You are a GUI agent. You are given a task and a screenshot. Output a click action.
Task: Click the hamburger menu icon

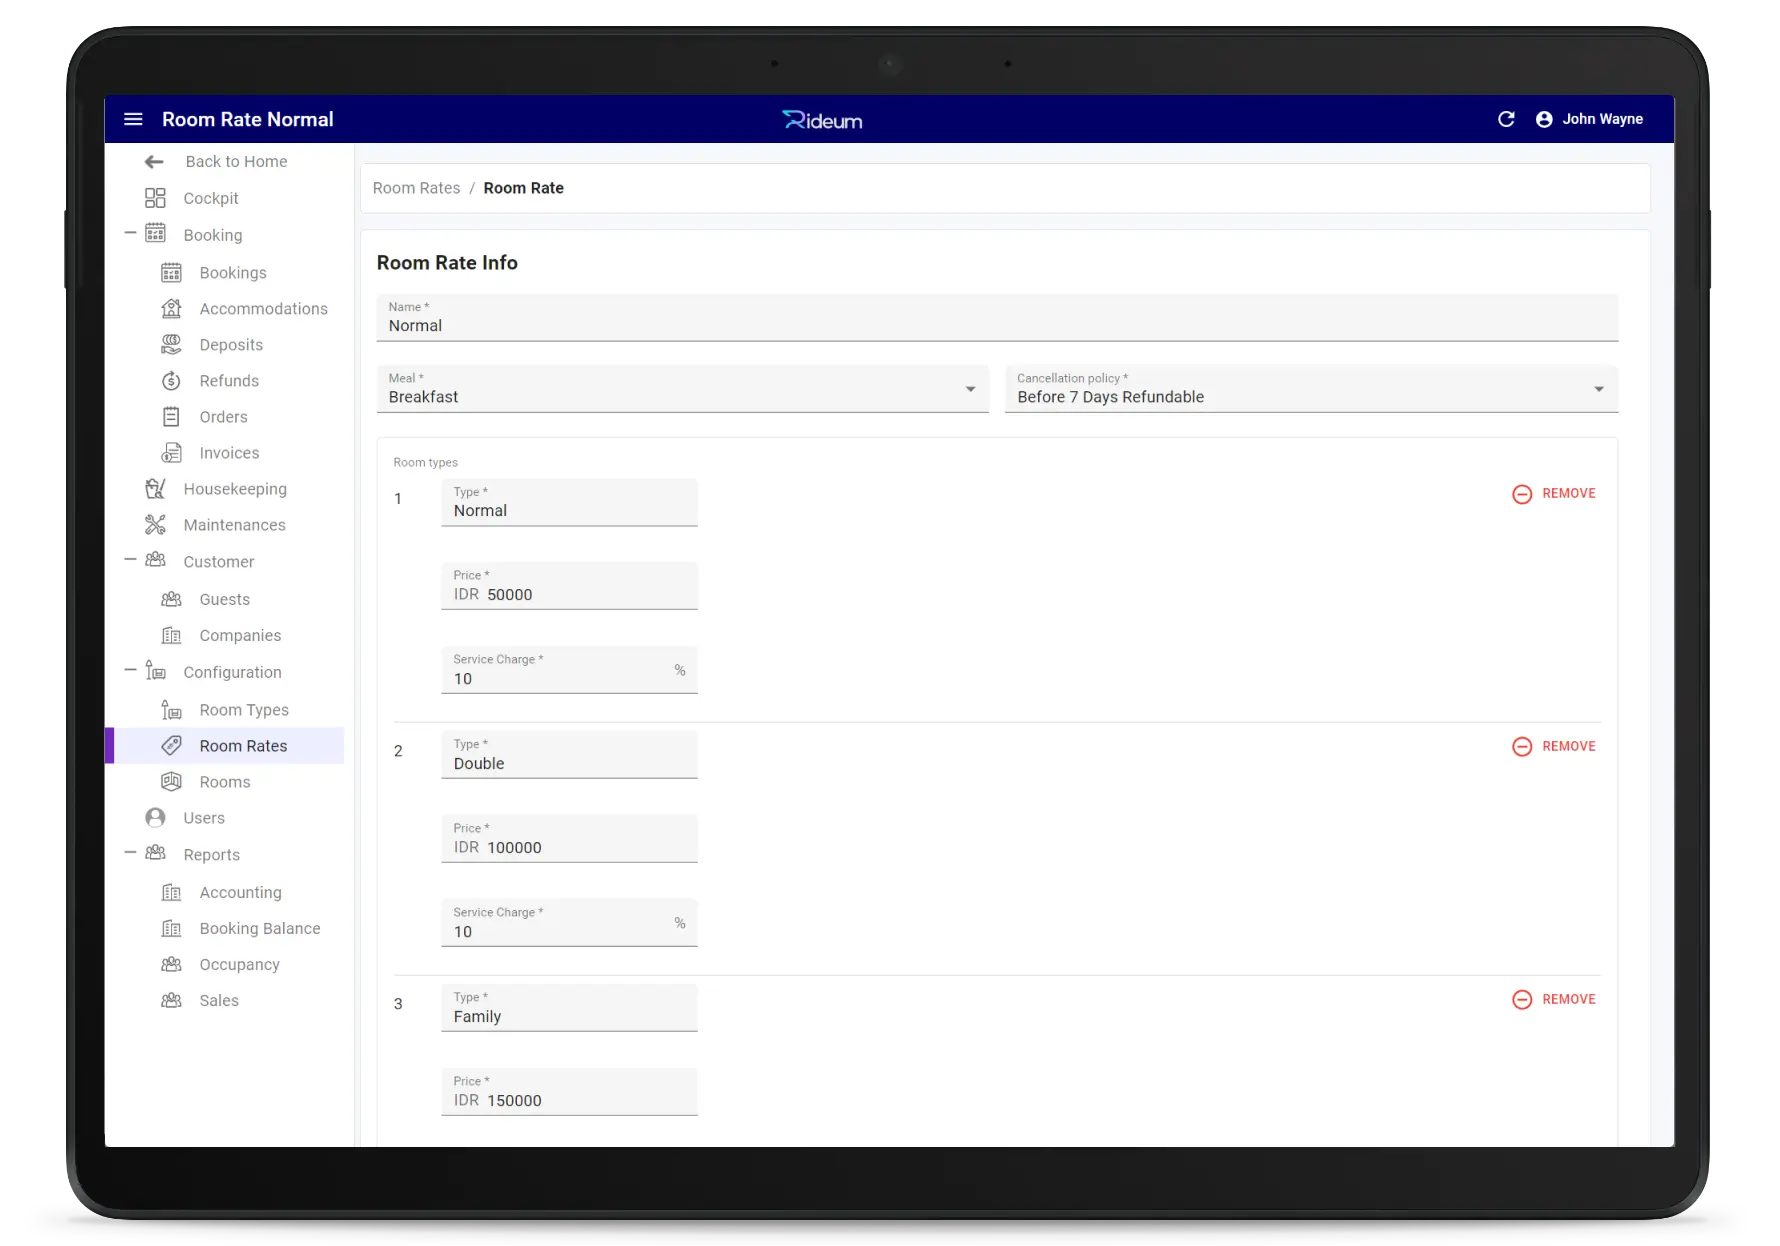click(x=133, y=120)
